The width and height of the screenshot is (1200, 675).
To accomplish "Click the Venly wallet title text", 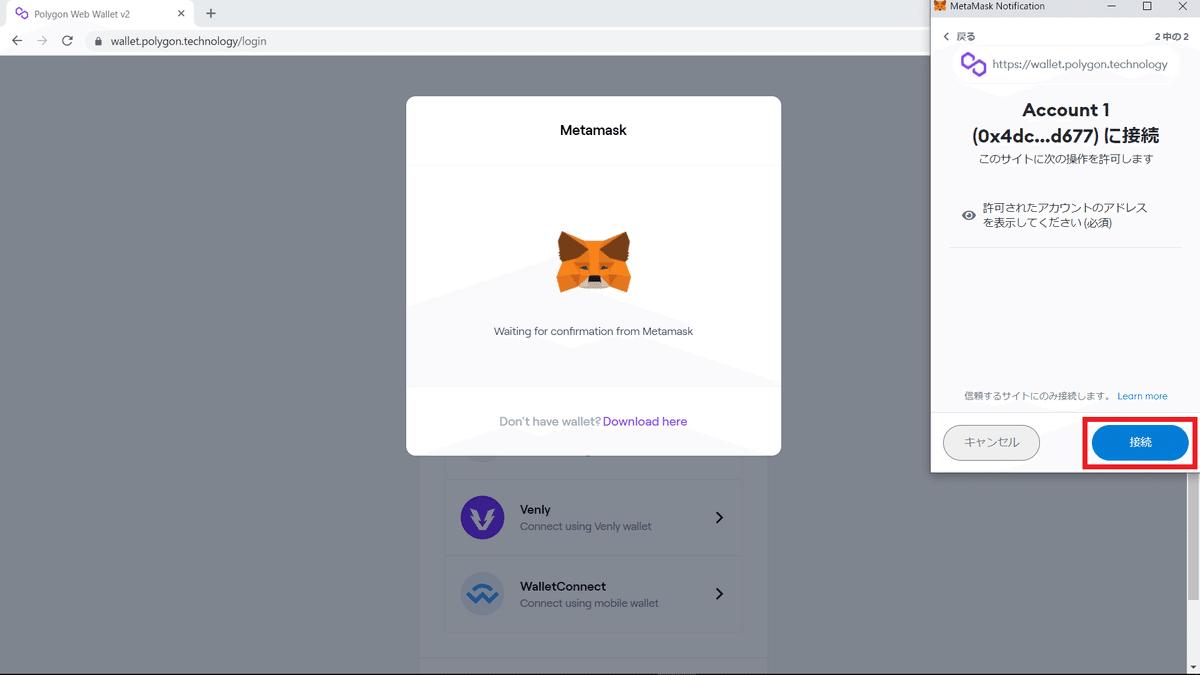I will (x=535, y=510).
